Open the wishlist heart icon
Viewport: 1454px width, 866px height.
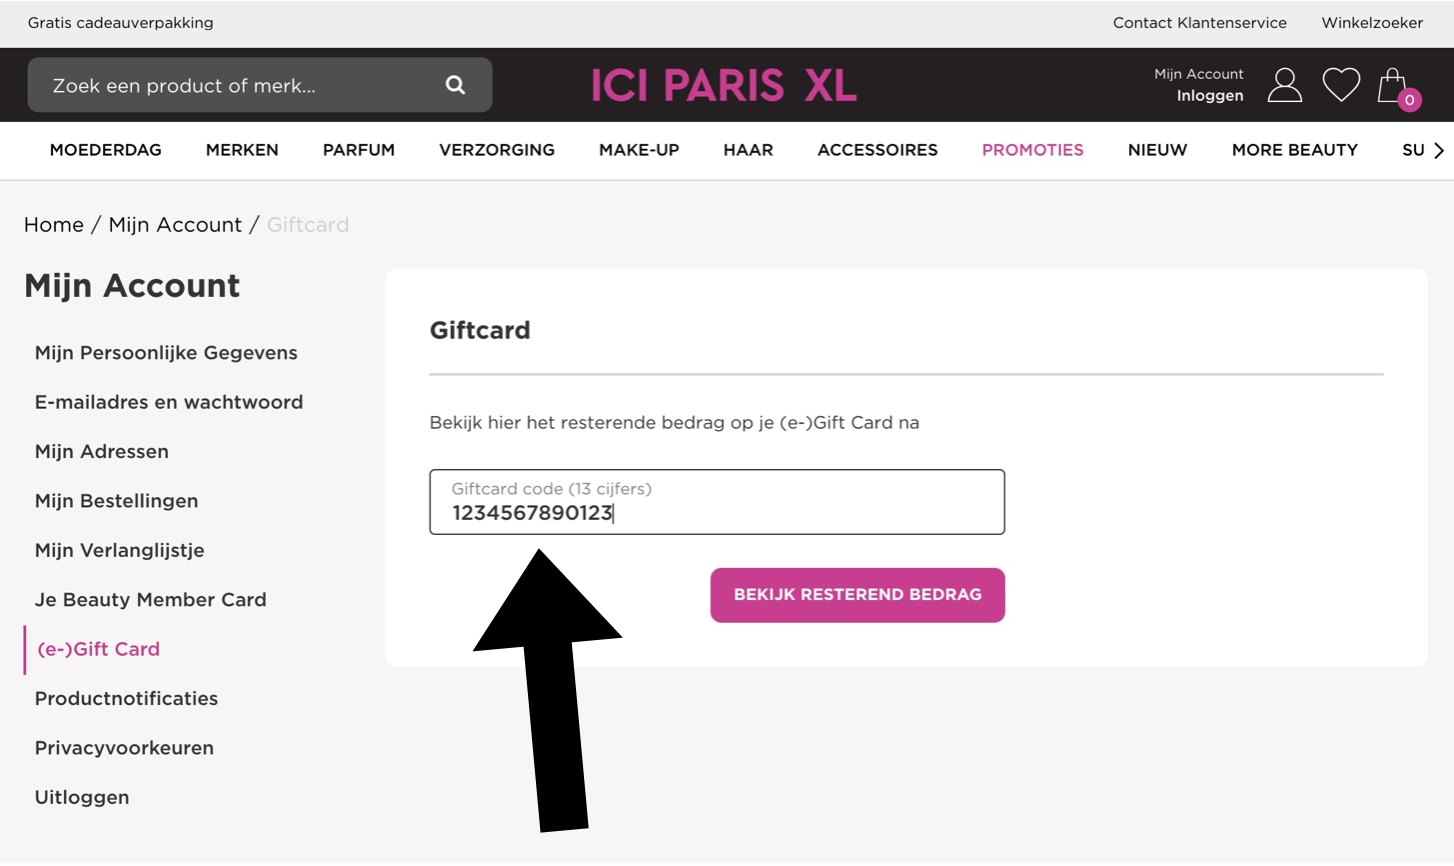1342,85
